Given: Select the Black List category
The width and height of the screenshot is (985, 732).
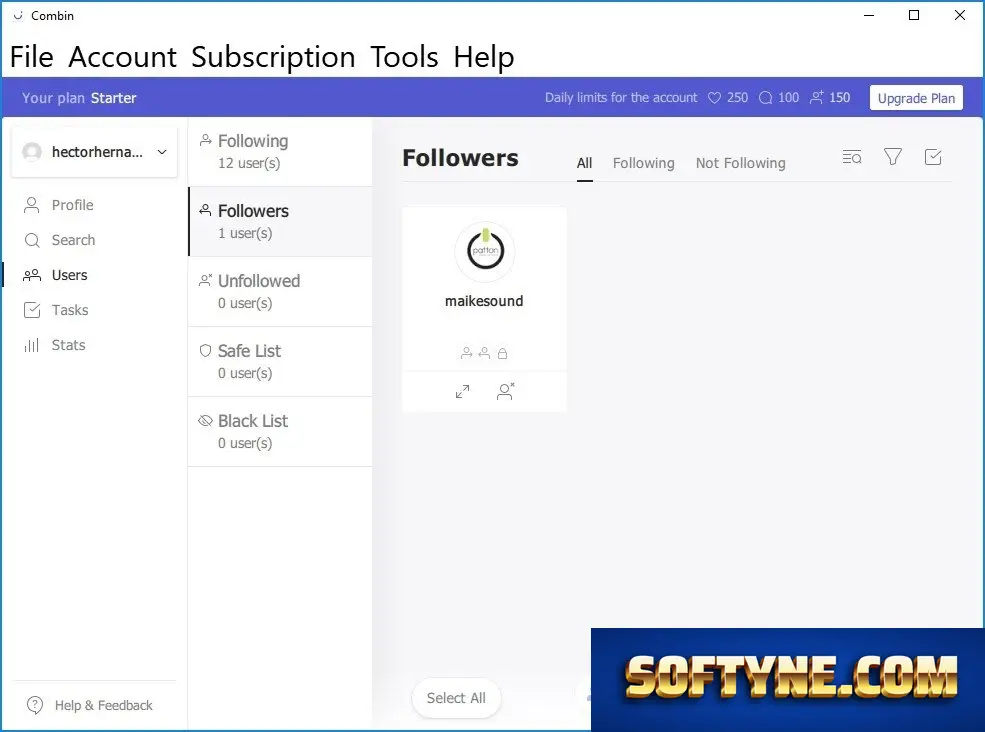Looking at the screenshot, I should pos(280,432).
